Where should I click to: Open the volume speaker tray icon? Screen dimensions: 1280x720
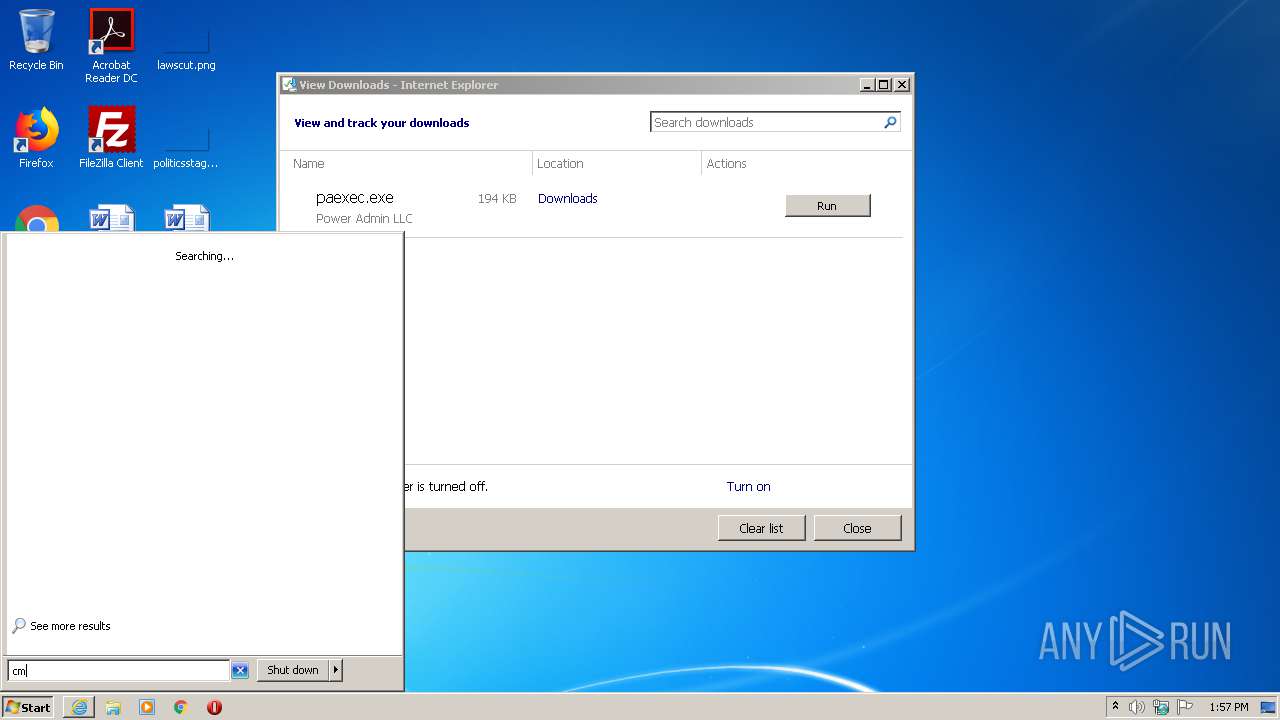click(1137, 707)
